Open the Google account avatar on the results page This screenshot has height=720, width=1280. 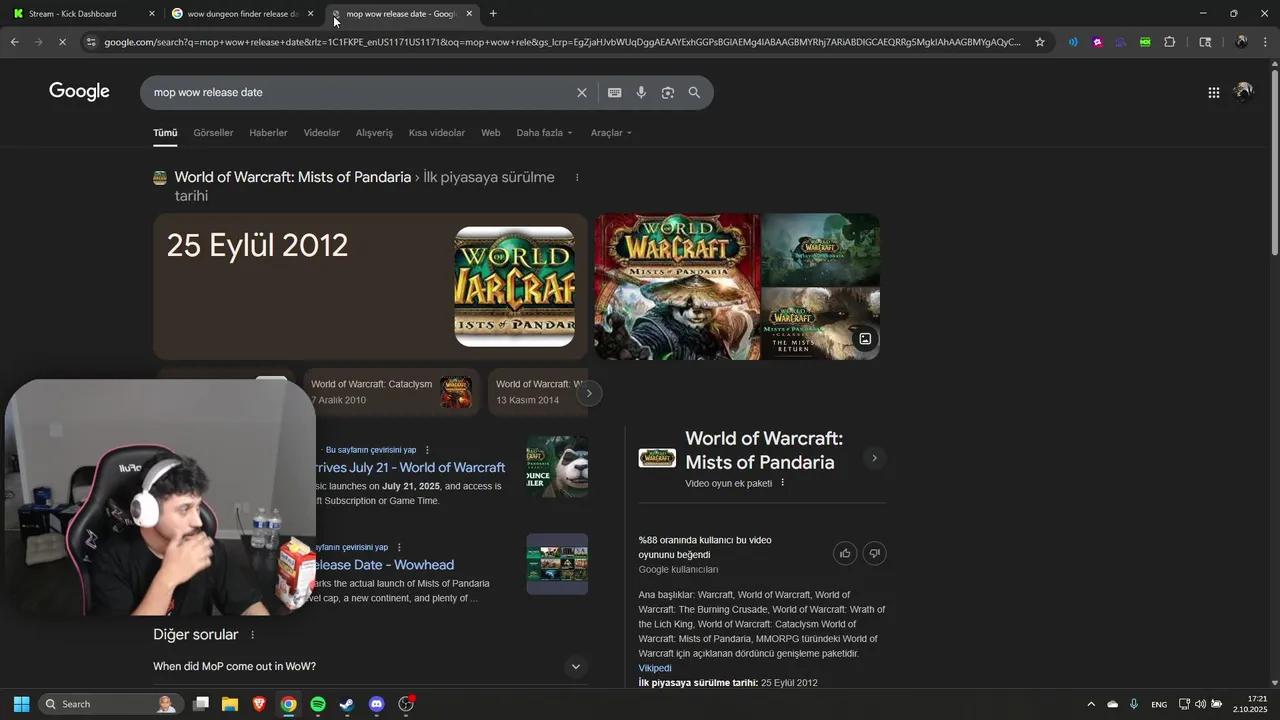pyautogui.click(x=1243, y=92)
